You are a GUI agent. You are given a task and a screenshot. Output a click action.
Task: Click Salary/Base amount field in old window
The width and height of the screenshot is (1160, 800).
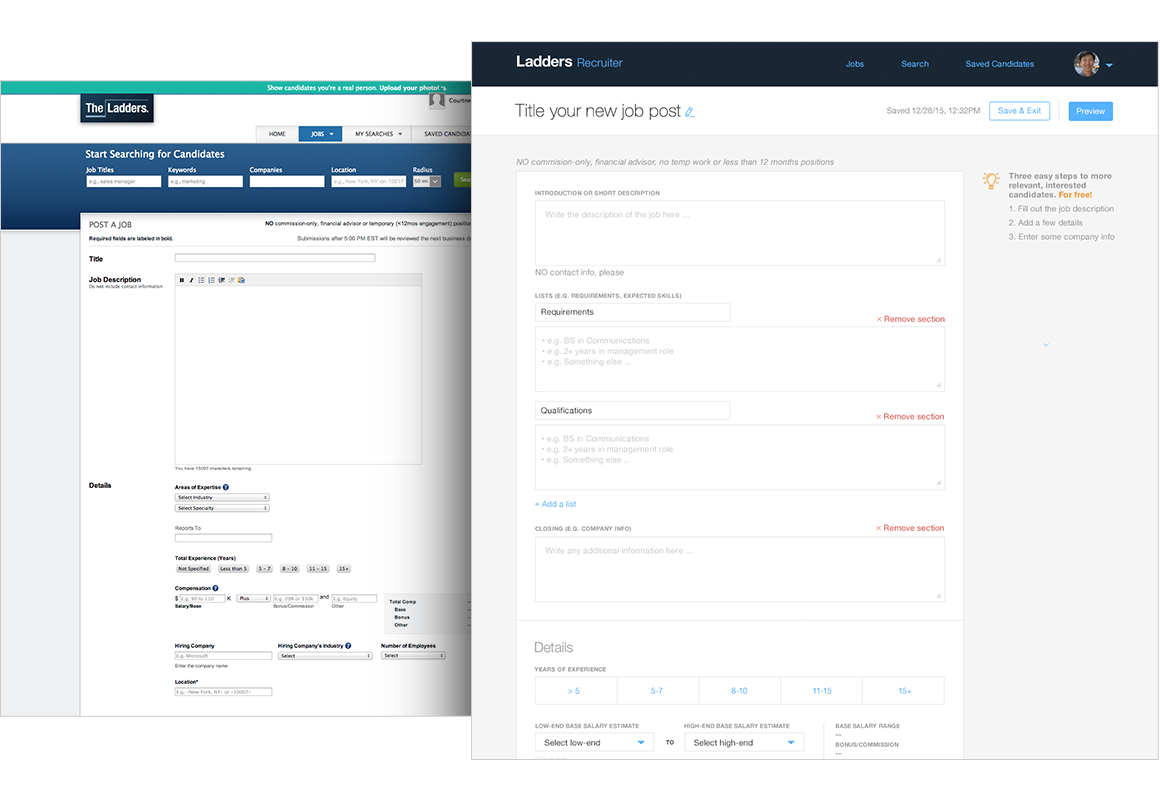(202, 599)
